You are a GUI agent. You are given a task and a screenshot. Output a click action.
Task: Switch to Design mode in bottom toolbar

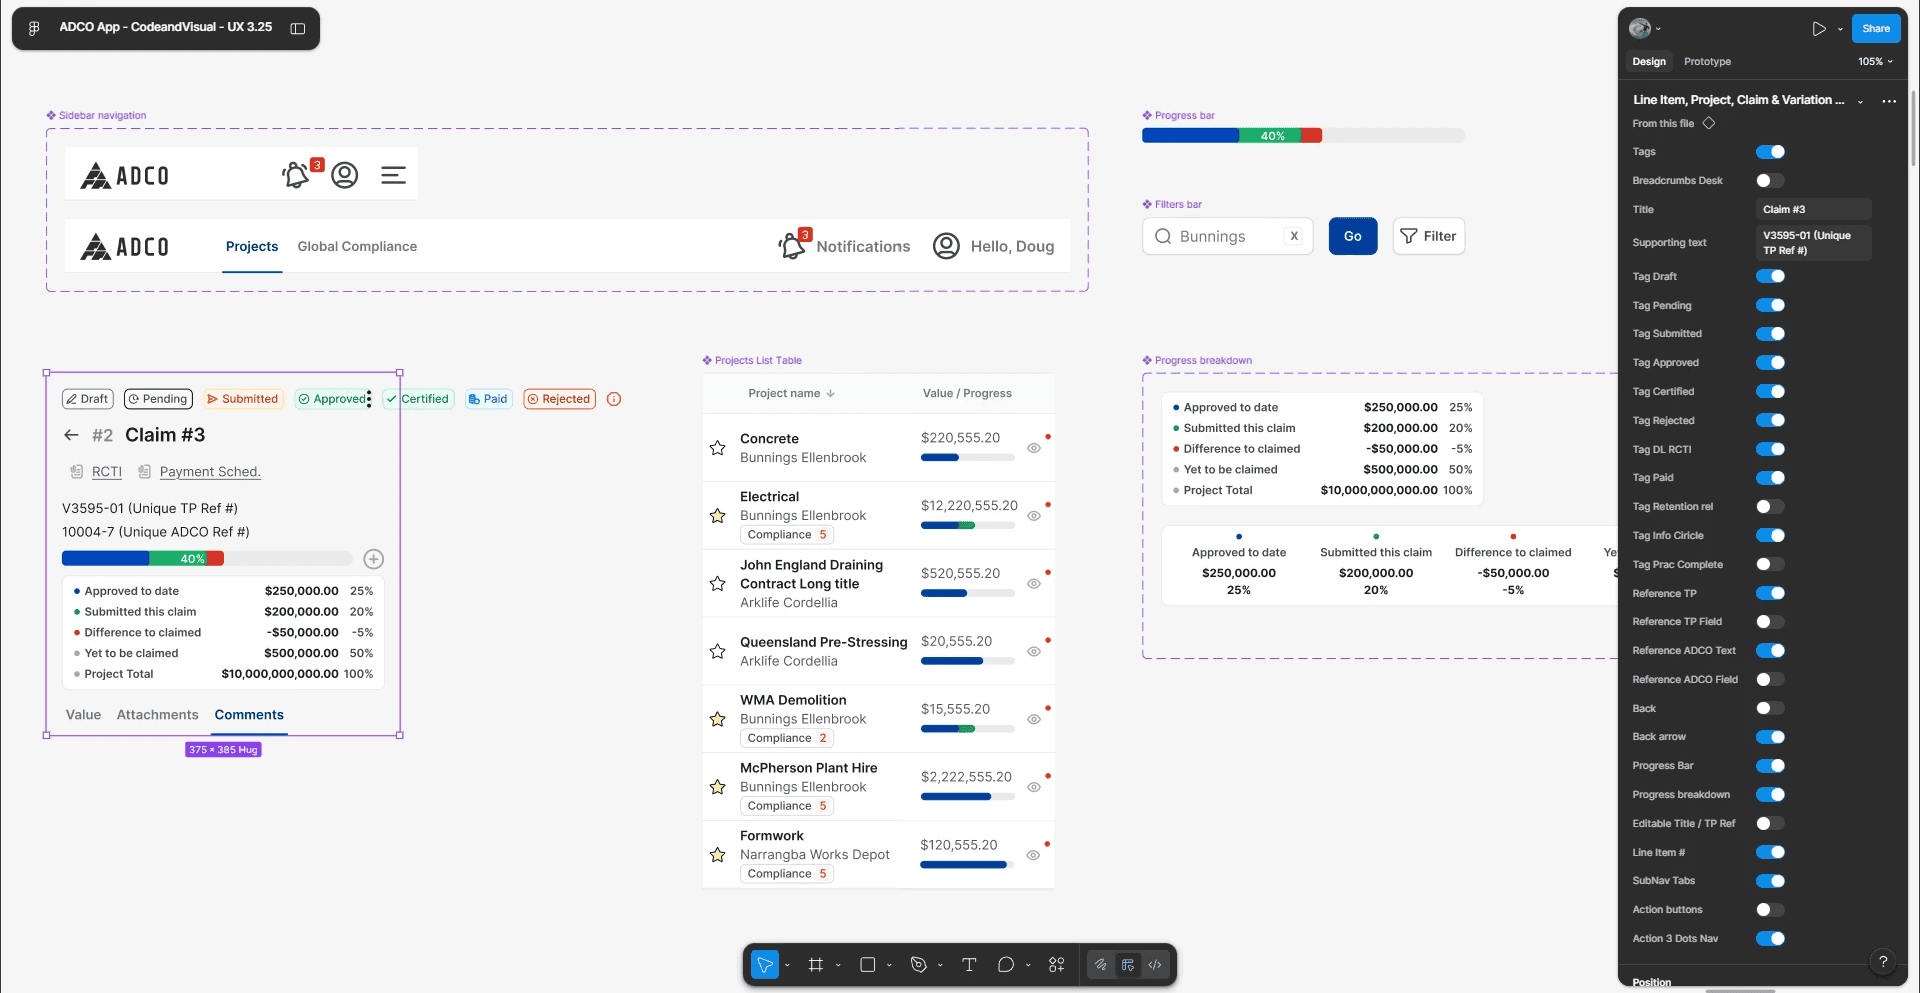point(1128,965)
